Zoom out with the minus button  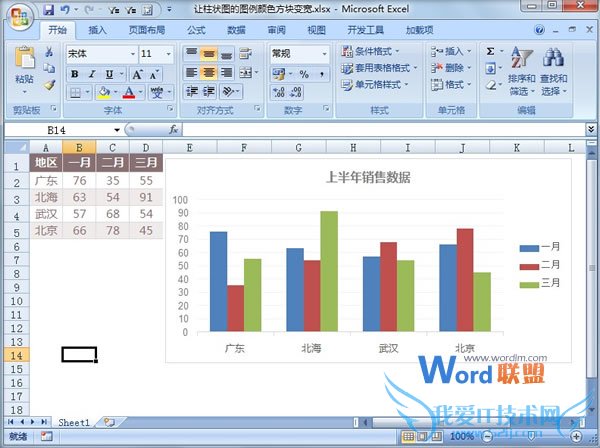pyautogui.click(x=487, y=436)
